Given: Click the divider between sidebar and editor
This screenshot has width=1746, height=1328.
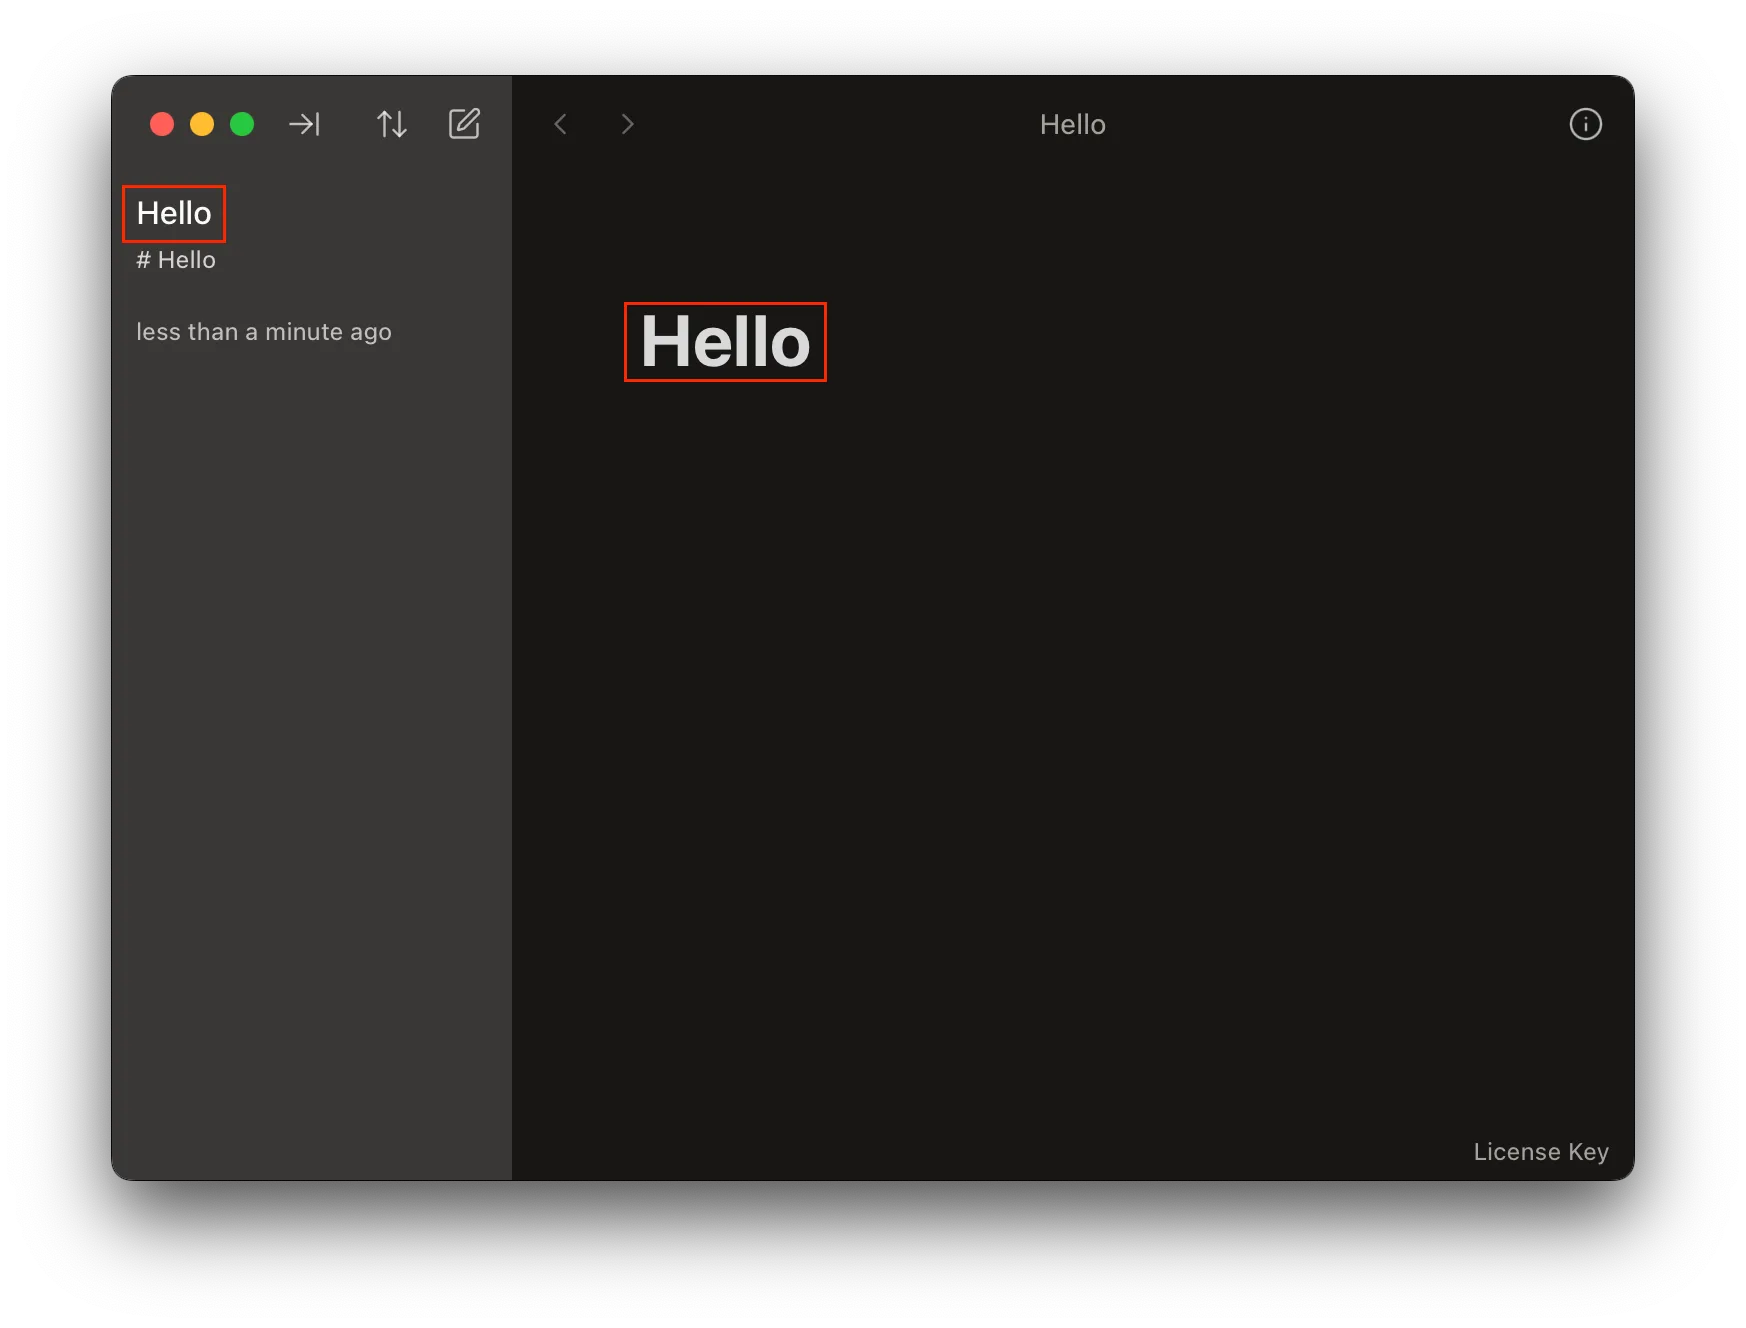Looking at the screenshot, I should tap(512, 650).
